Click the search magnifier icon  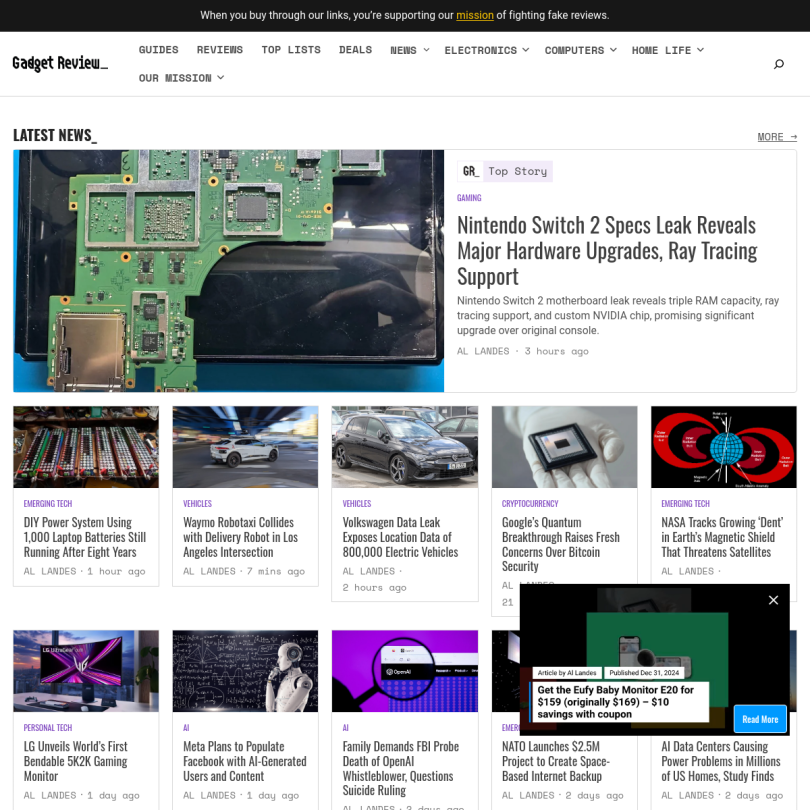point(779,64)
